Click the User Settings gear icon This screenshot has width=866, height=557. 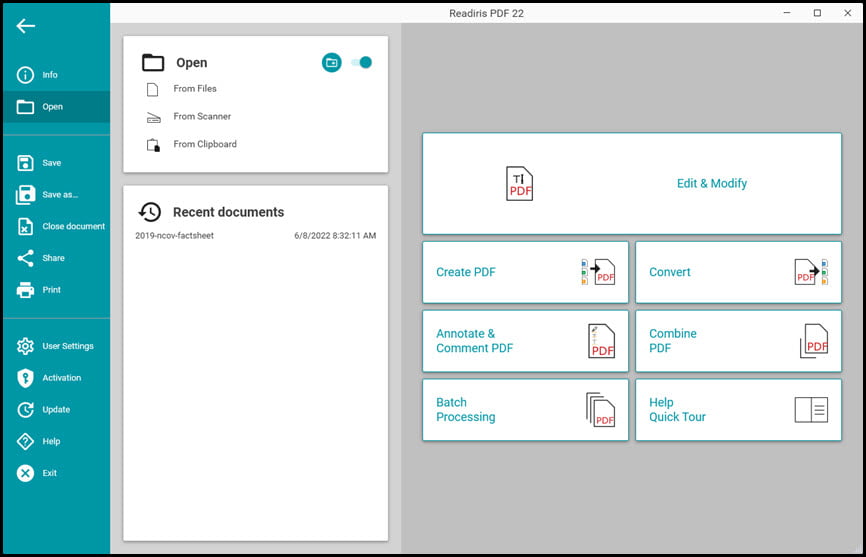pos(25,346)
